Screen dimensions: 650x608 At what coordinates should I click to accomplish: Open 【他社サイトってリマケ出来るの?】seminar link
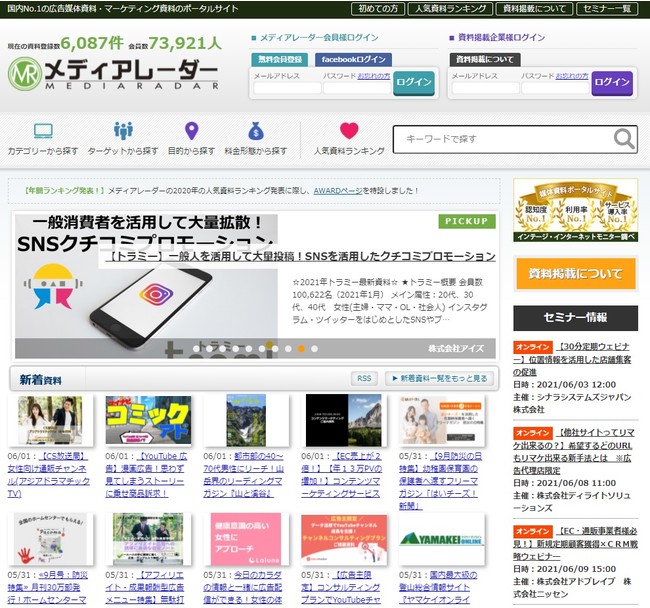coord(574,451)
